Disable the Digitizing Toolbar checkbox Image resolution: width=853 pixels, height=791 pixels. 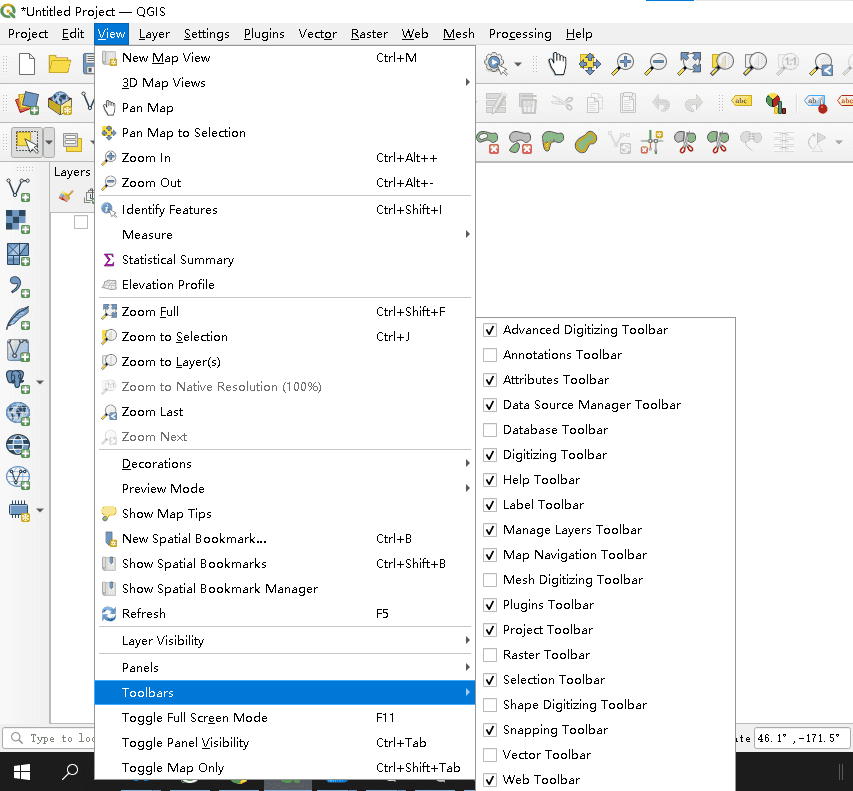tap(490, 455)
